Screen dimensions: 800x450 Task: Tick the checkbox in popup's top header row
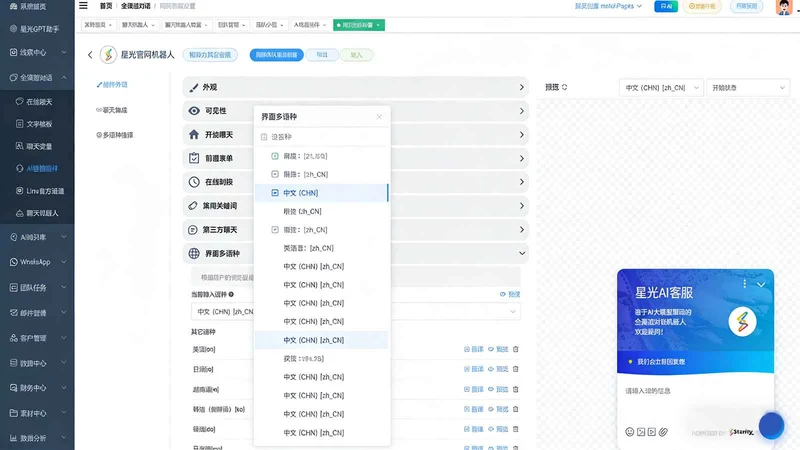point(264,137)
